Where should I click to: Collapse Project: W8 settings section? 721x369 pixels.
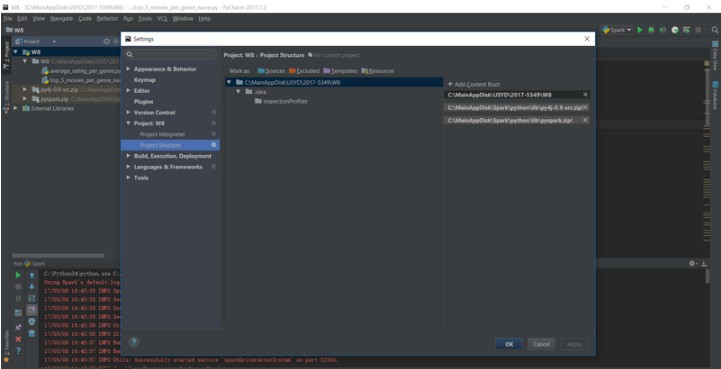[128, 123]
